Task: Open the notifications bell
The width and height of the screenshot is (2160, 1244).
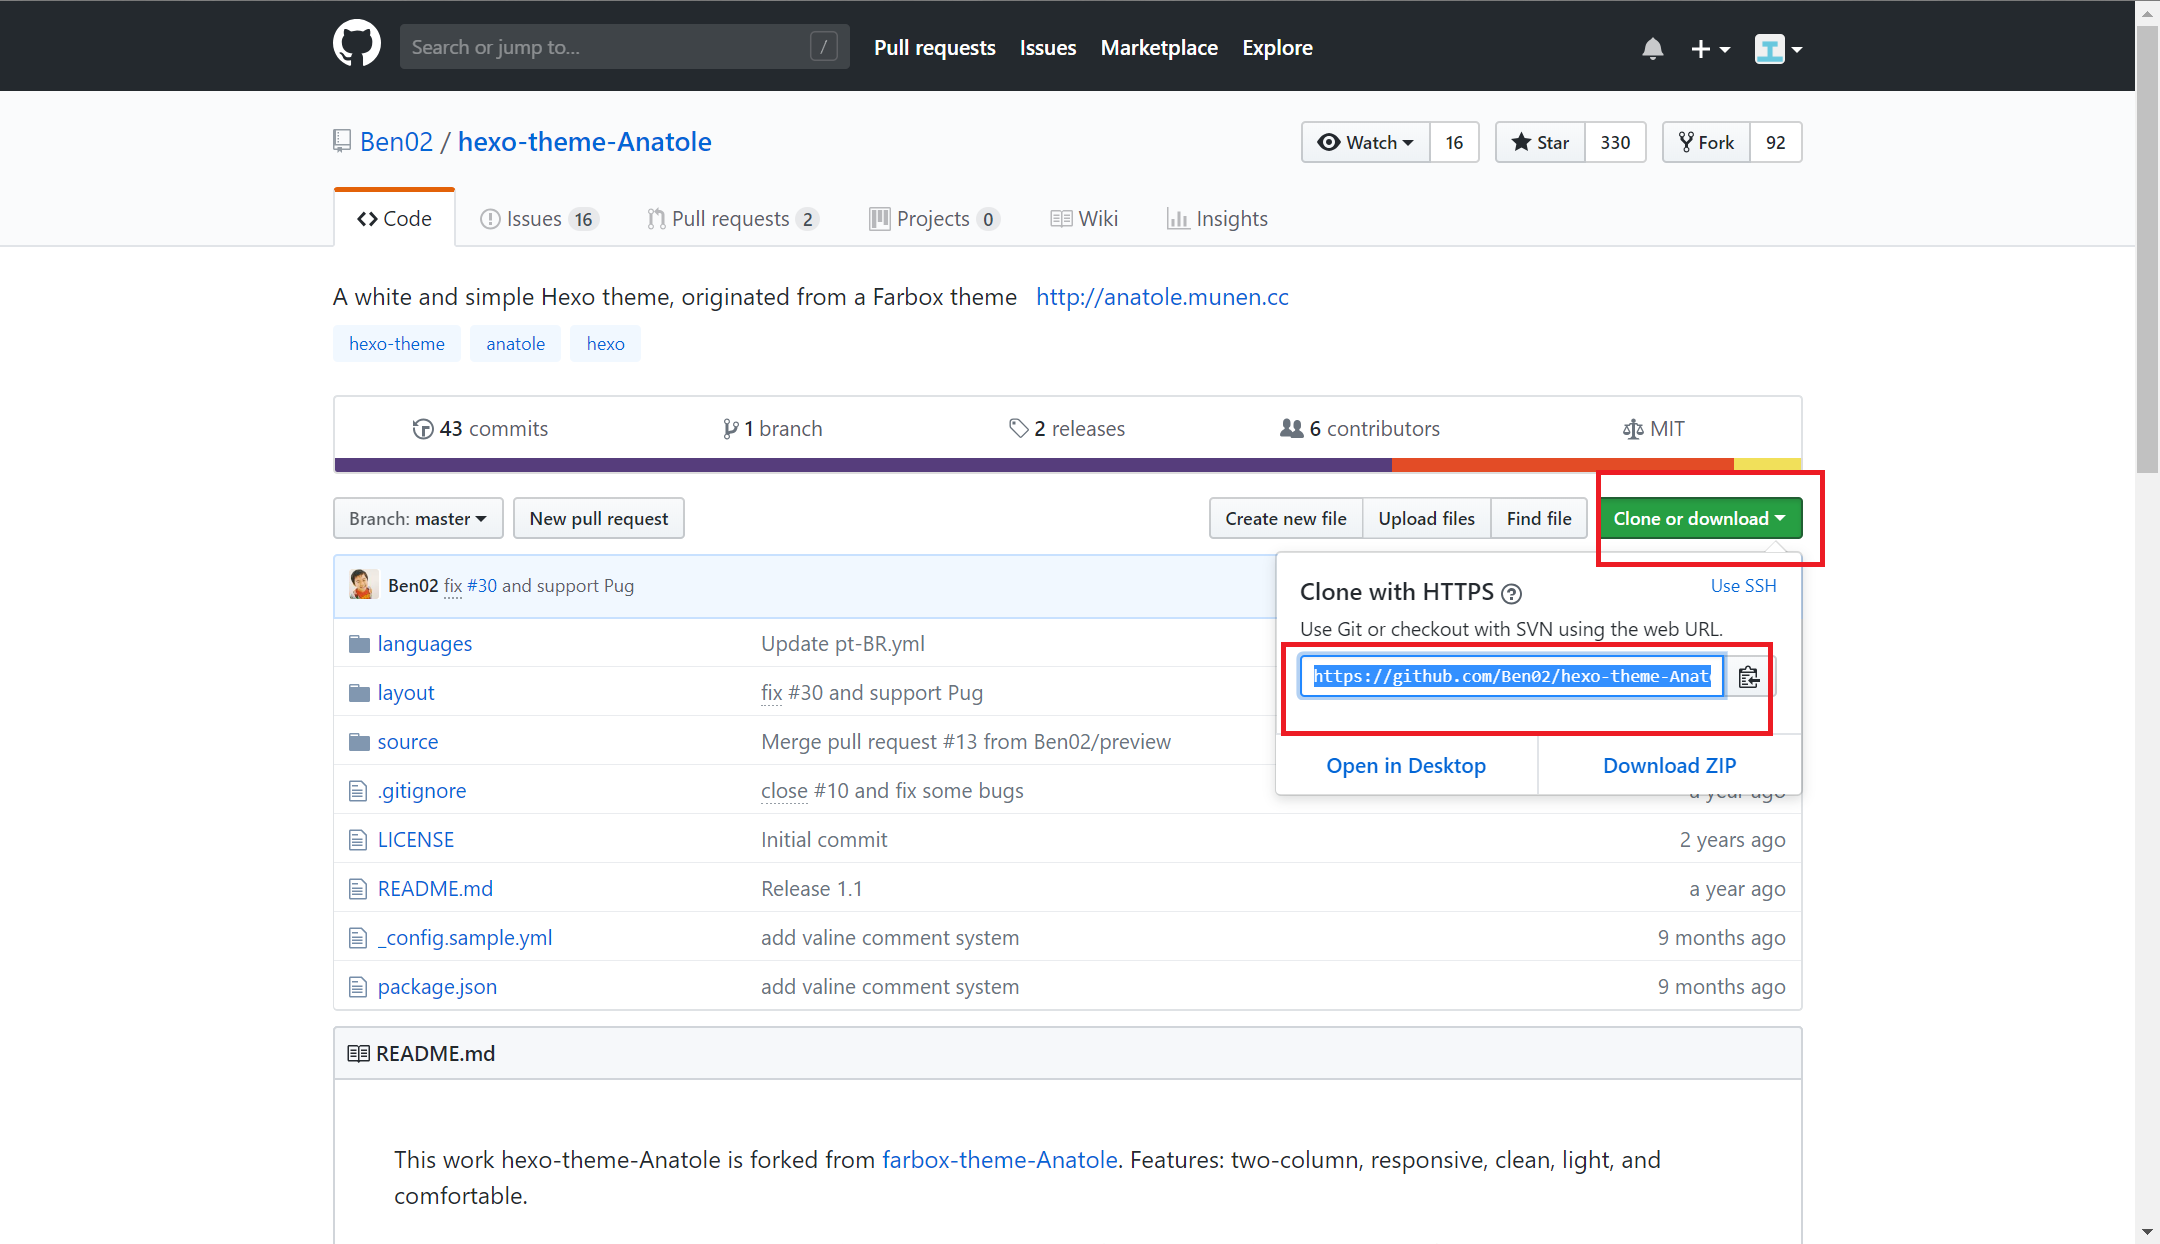Action: (1652, 48)
